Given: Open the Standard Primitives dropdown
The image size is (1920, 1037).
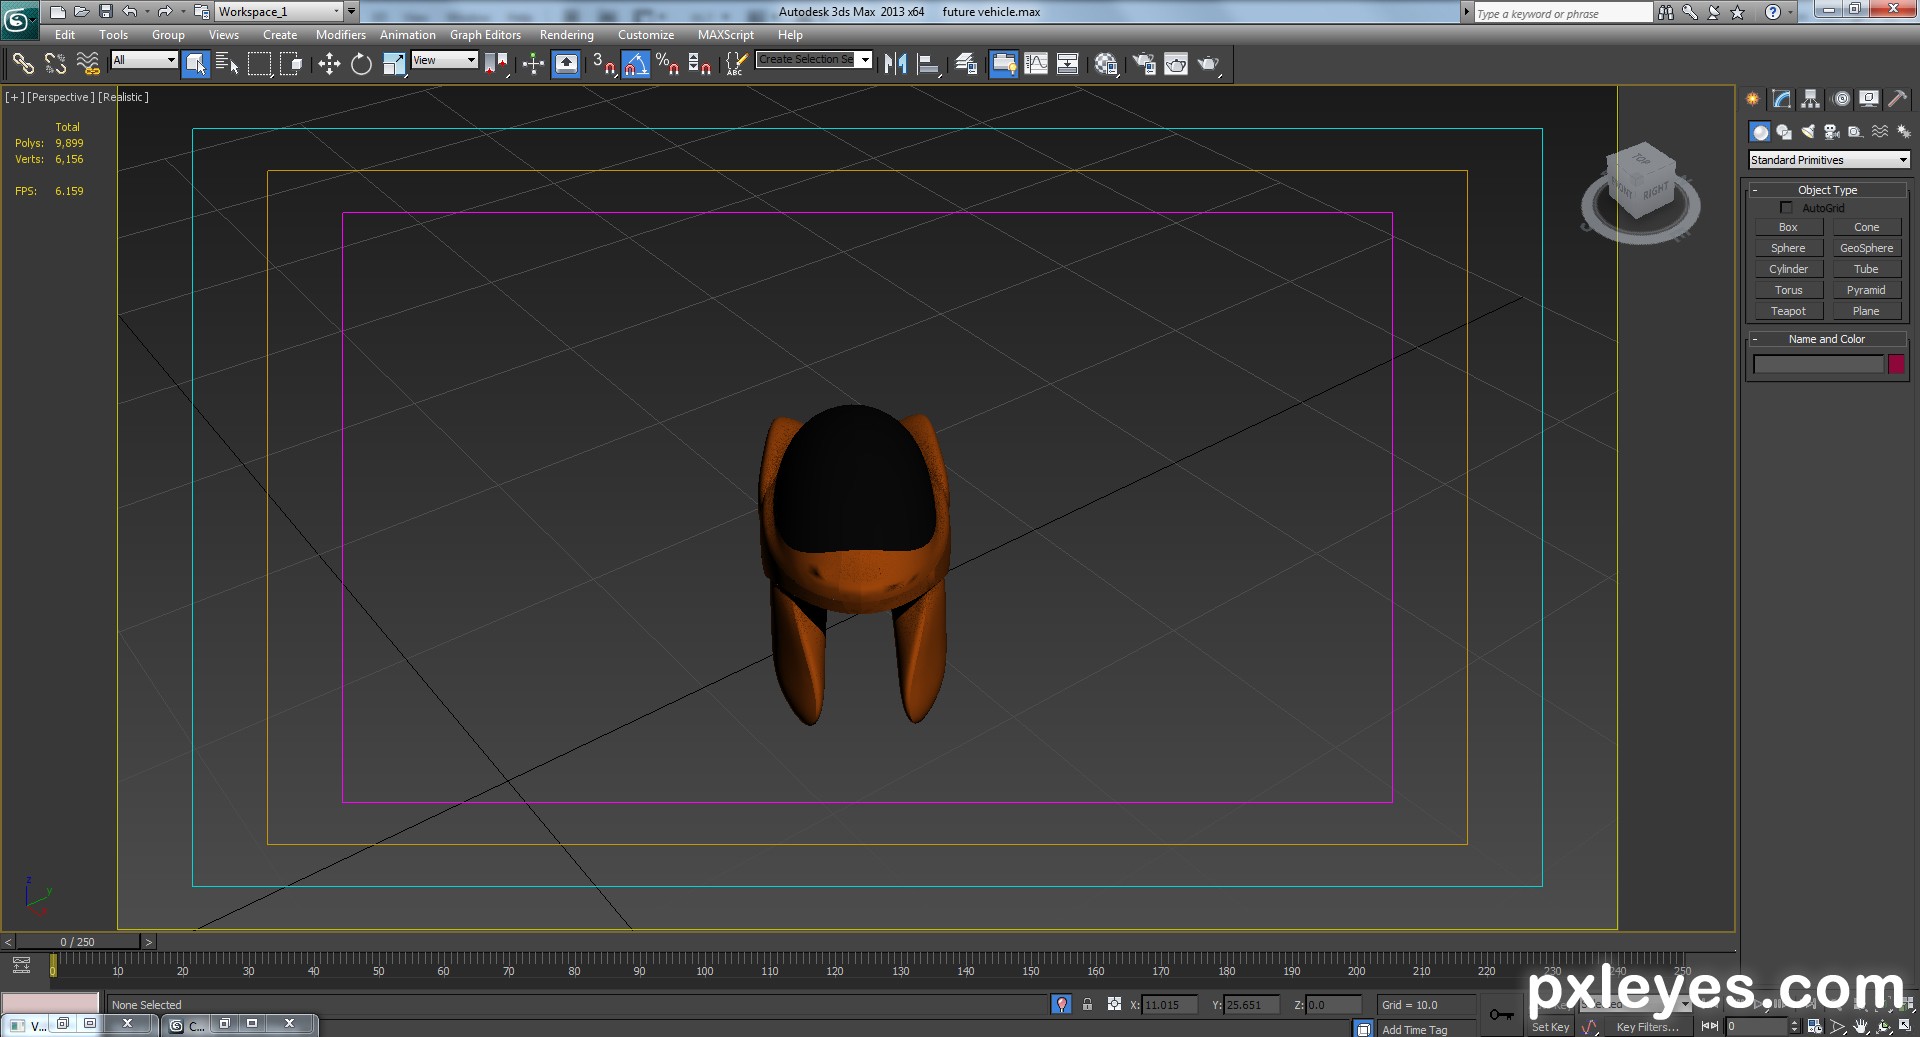Looking at the screenshot, I should tap(1829, 160).
